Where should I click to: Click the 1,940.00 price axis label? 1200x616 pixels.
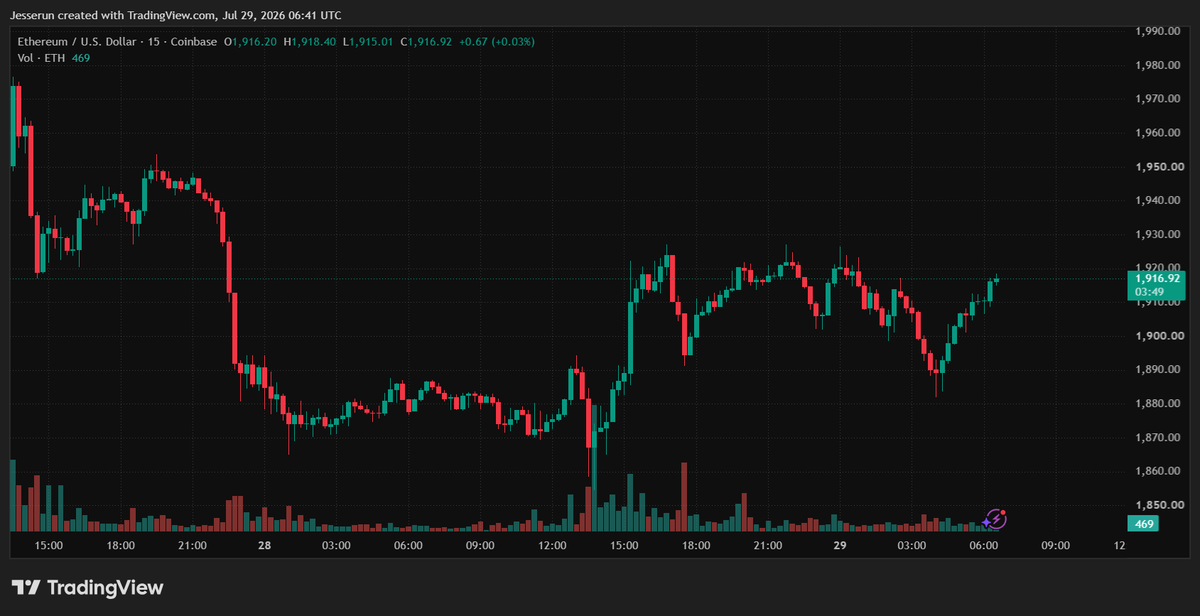1160,200
